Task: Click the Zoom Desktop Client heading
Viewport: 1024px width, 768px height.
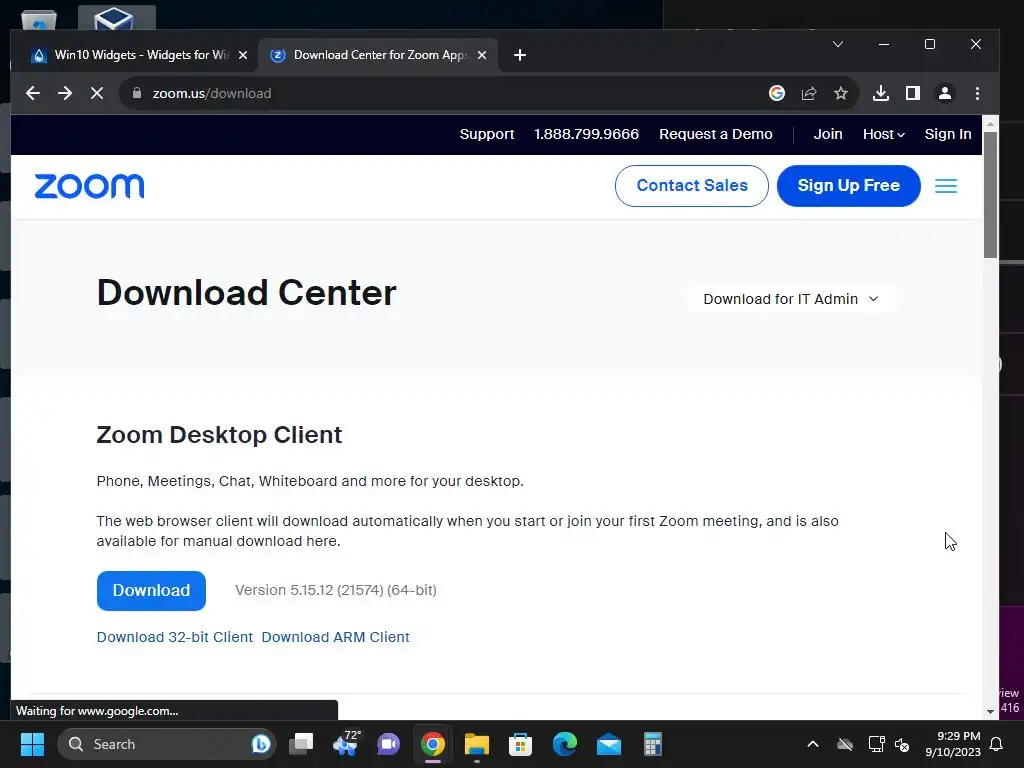Action: [219, 435]
